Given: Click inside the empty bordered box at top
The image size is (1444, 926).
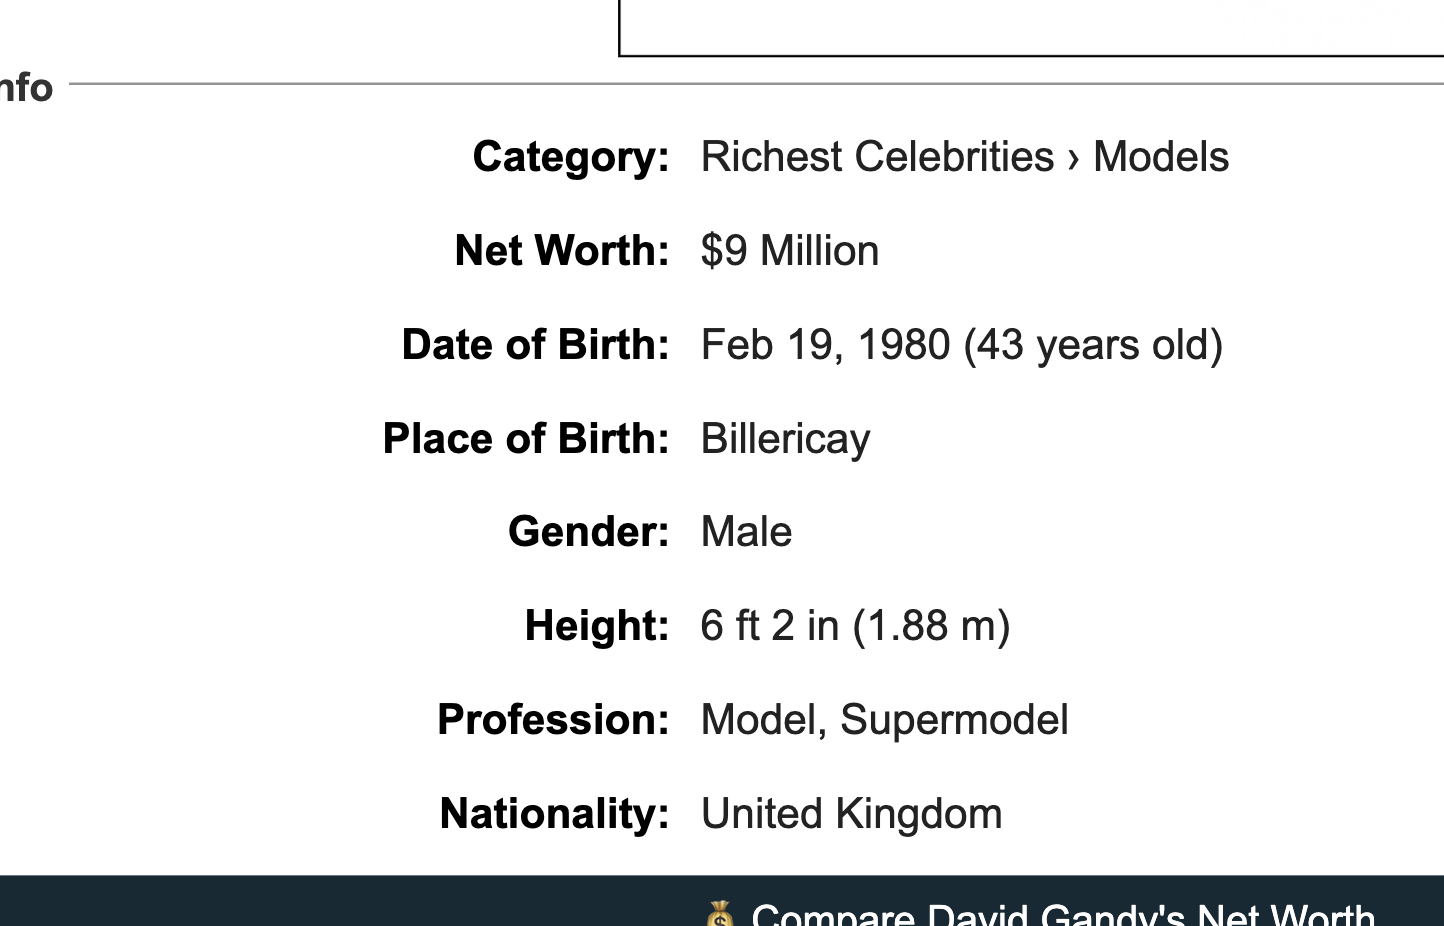Looking at the screenshot, I should 1031,26.
